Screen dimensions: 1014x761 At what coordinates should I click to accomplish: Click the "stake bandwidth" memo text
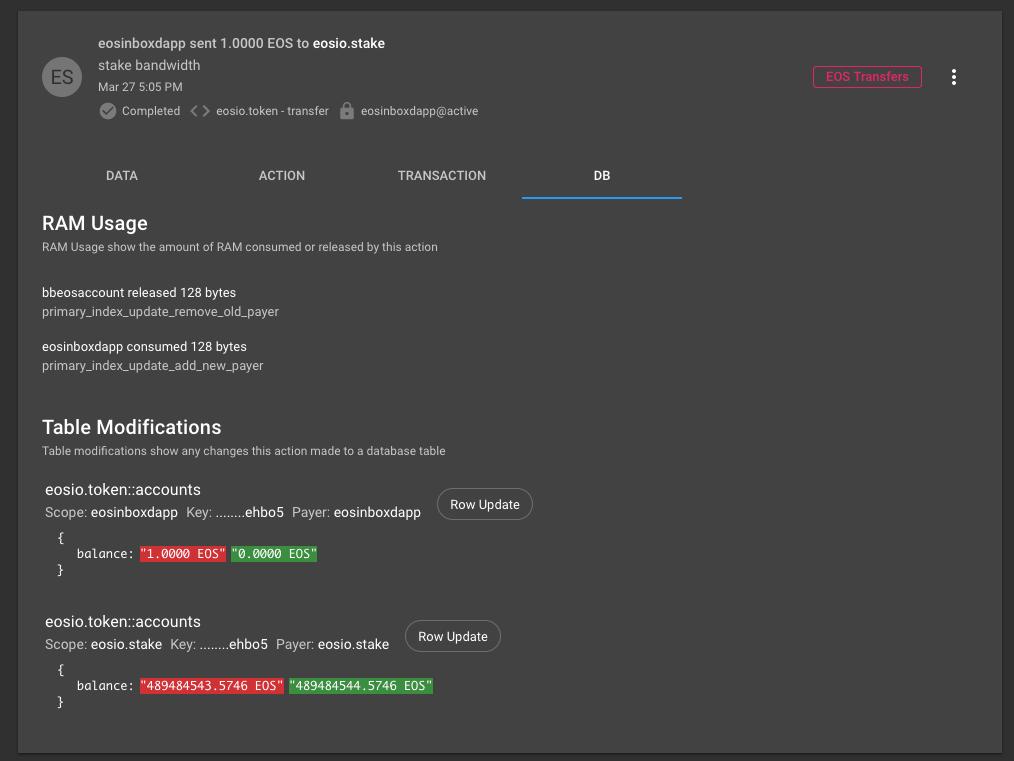coord(149,65)
